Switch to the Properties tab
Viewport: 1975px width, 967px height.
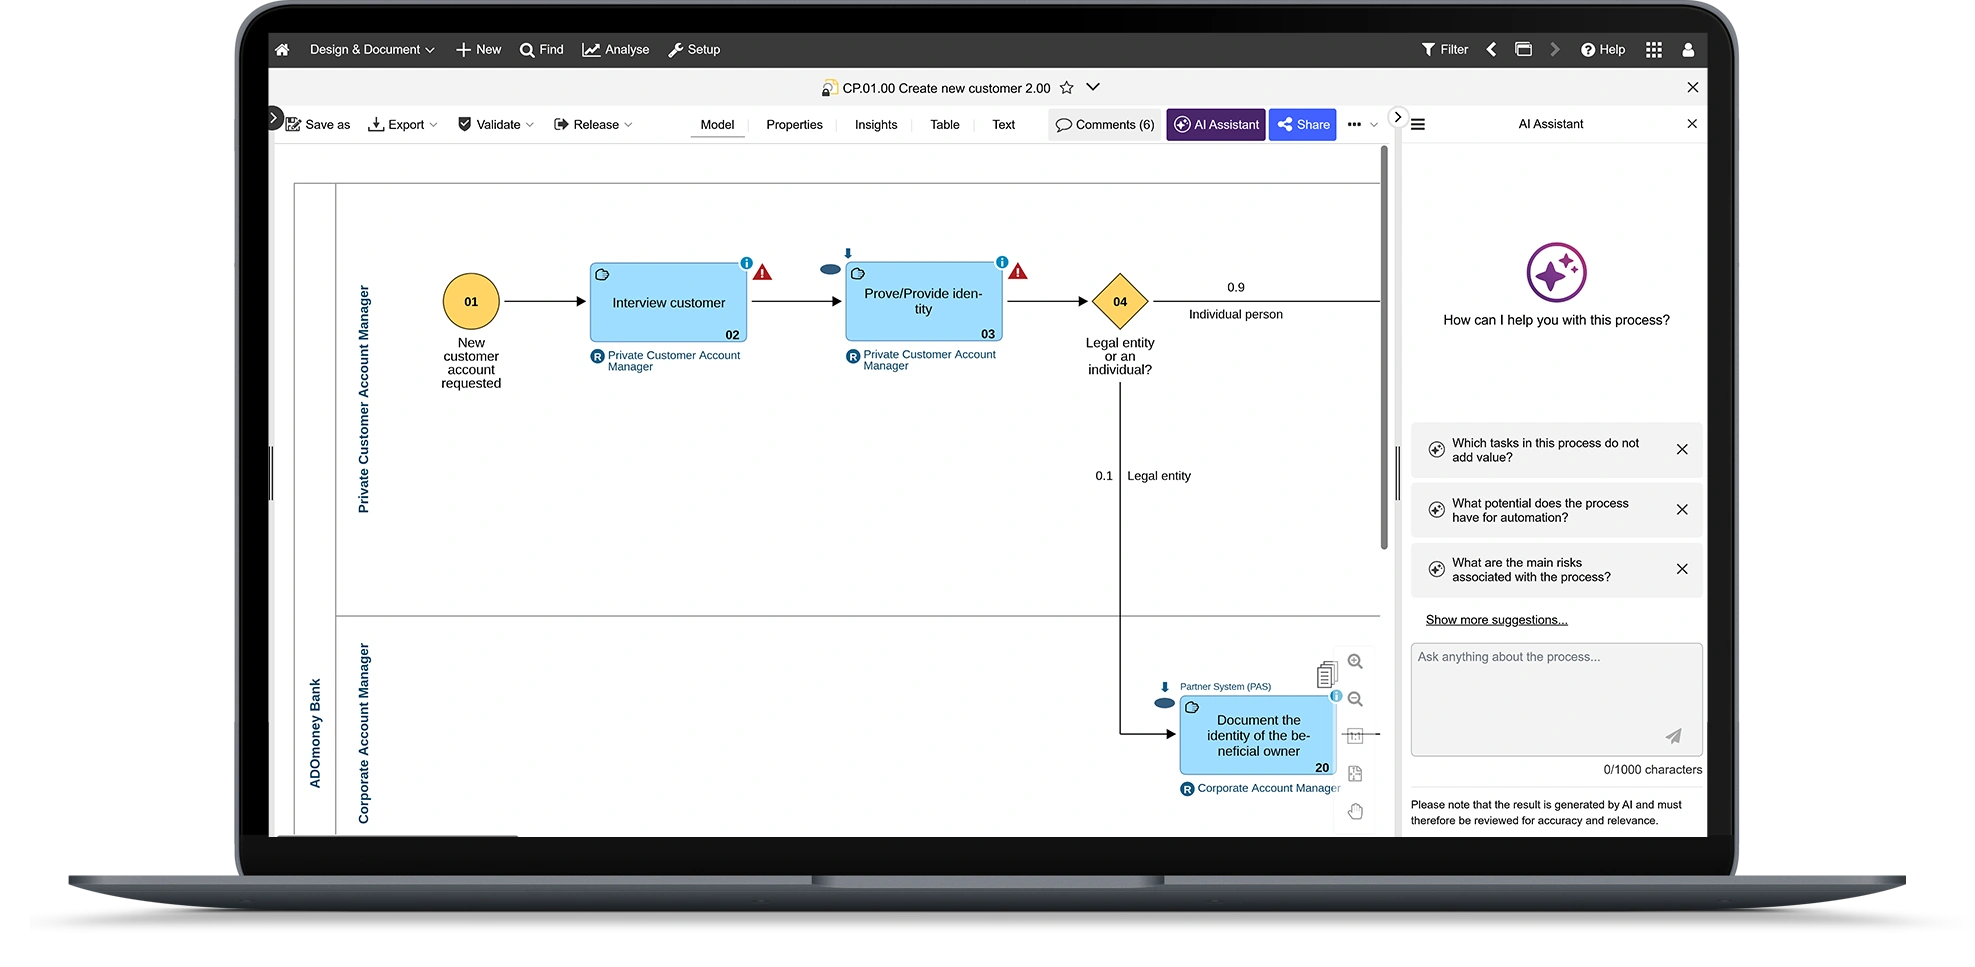(x=794, y=125)
